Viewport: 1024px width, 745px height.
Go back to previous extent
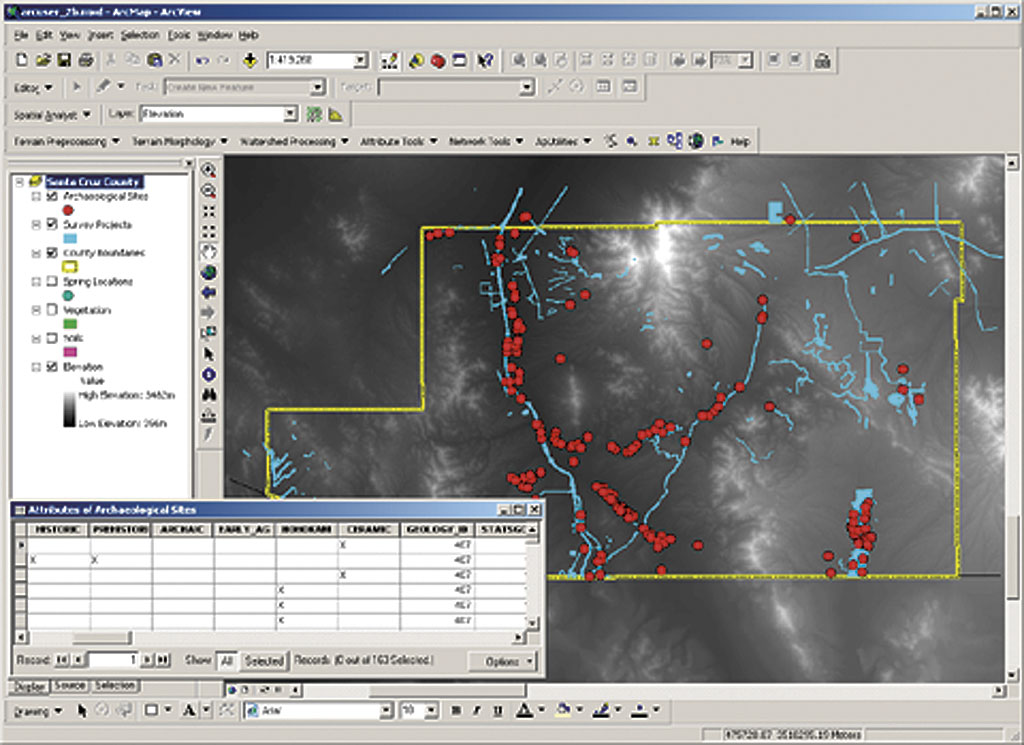coord(209,292)
